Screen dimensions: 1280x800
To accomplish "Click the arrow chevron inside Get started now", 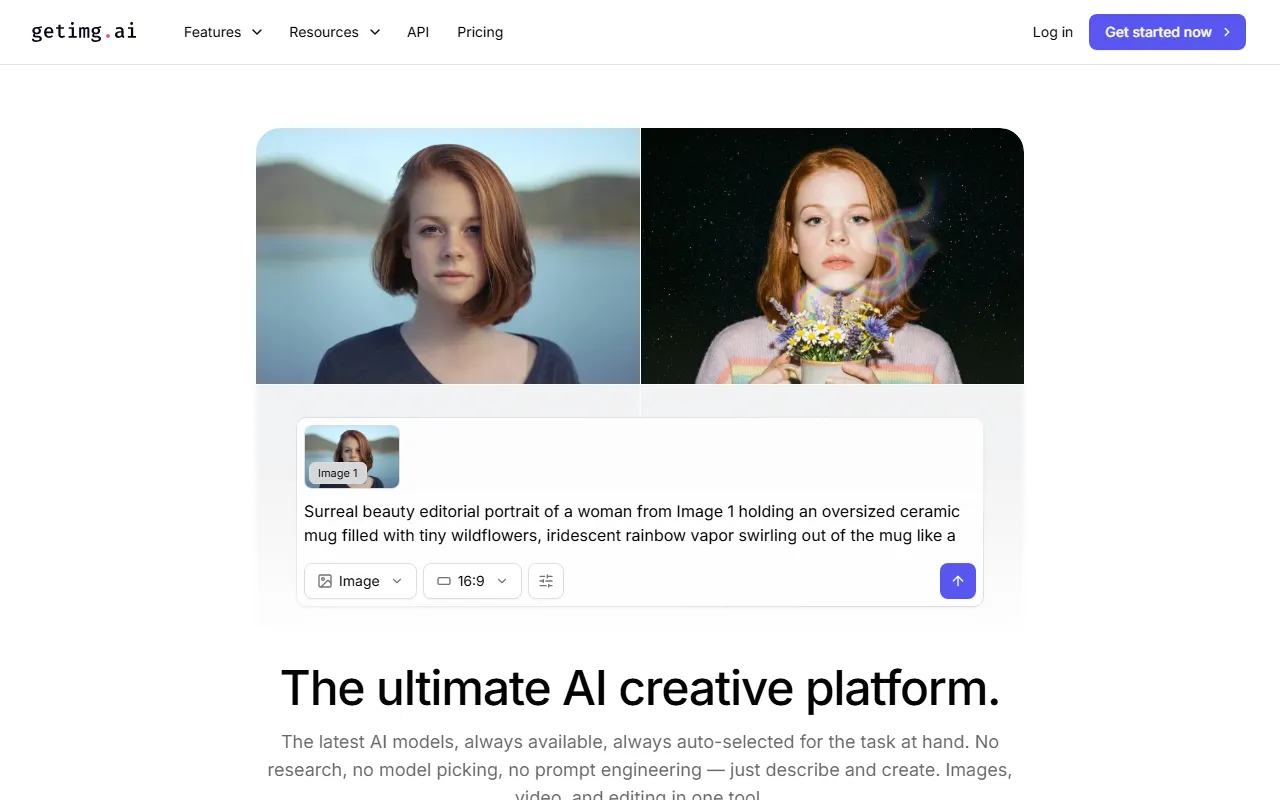I will (1227, 32).
